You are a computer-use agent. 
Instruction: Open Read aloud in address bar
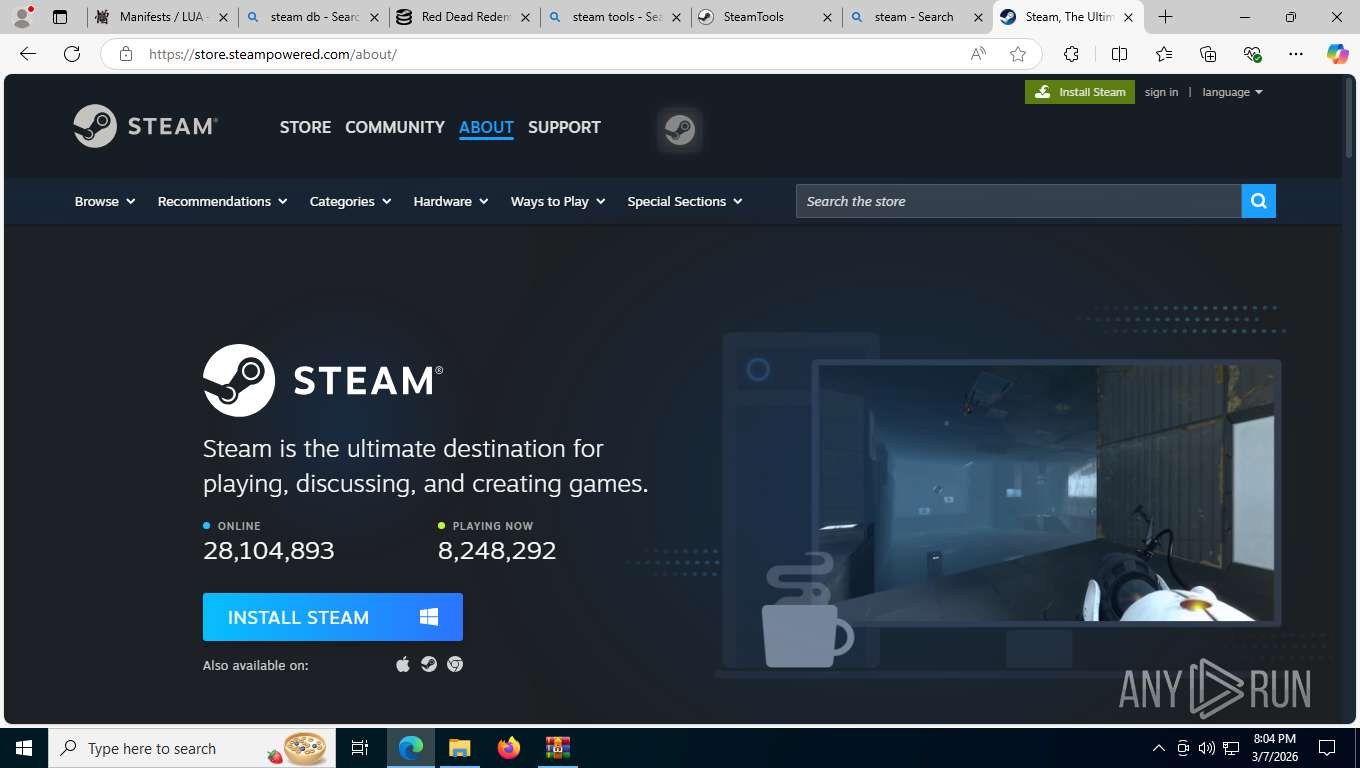978,54
